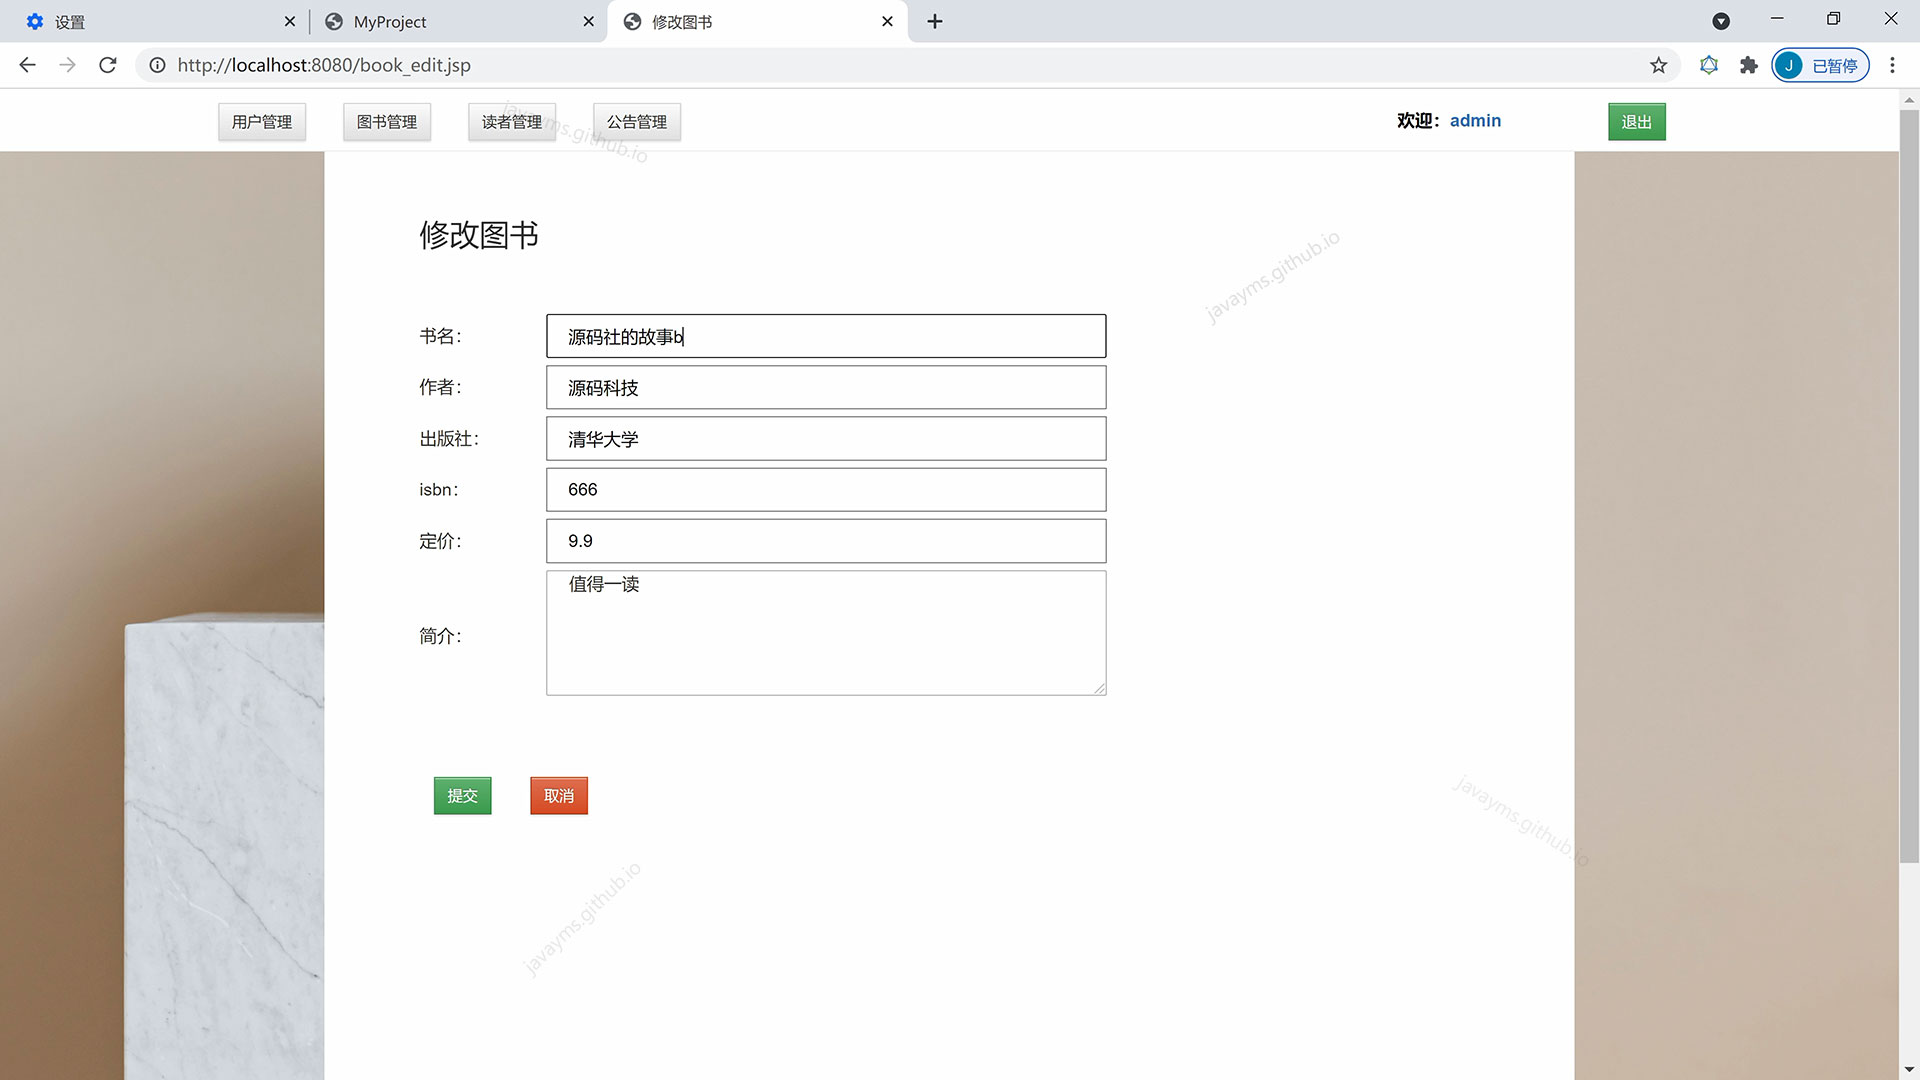Open 读者管理 navigation menu
Screen dimensions: 1920x1080
point(511,122)
